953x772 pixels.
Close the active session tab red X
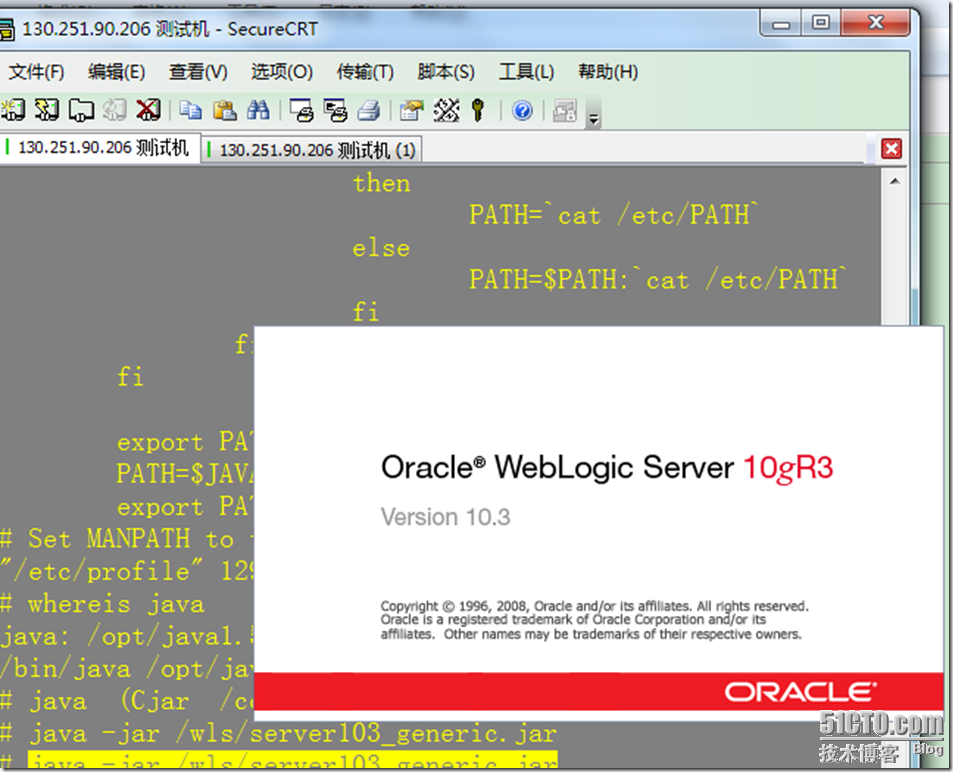(x=891, y=148)
